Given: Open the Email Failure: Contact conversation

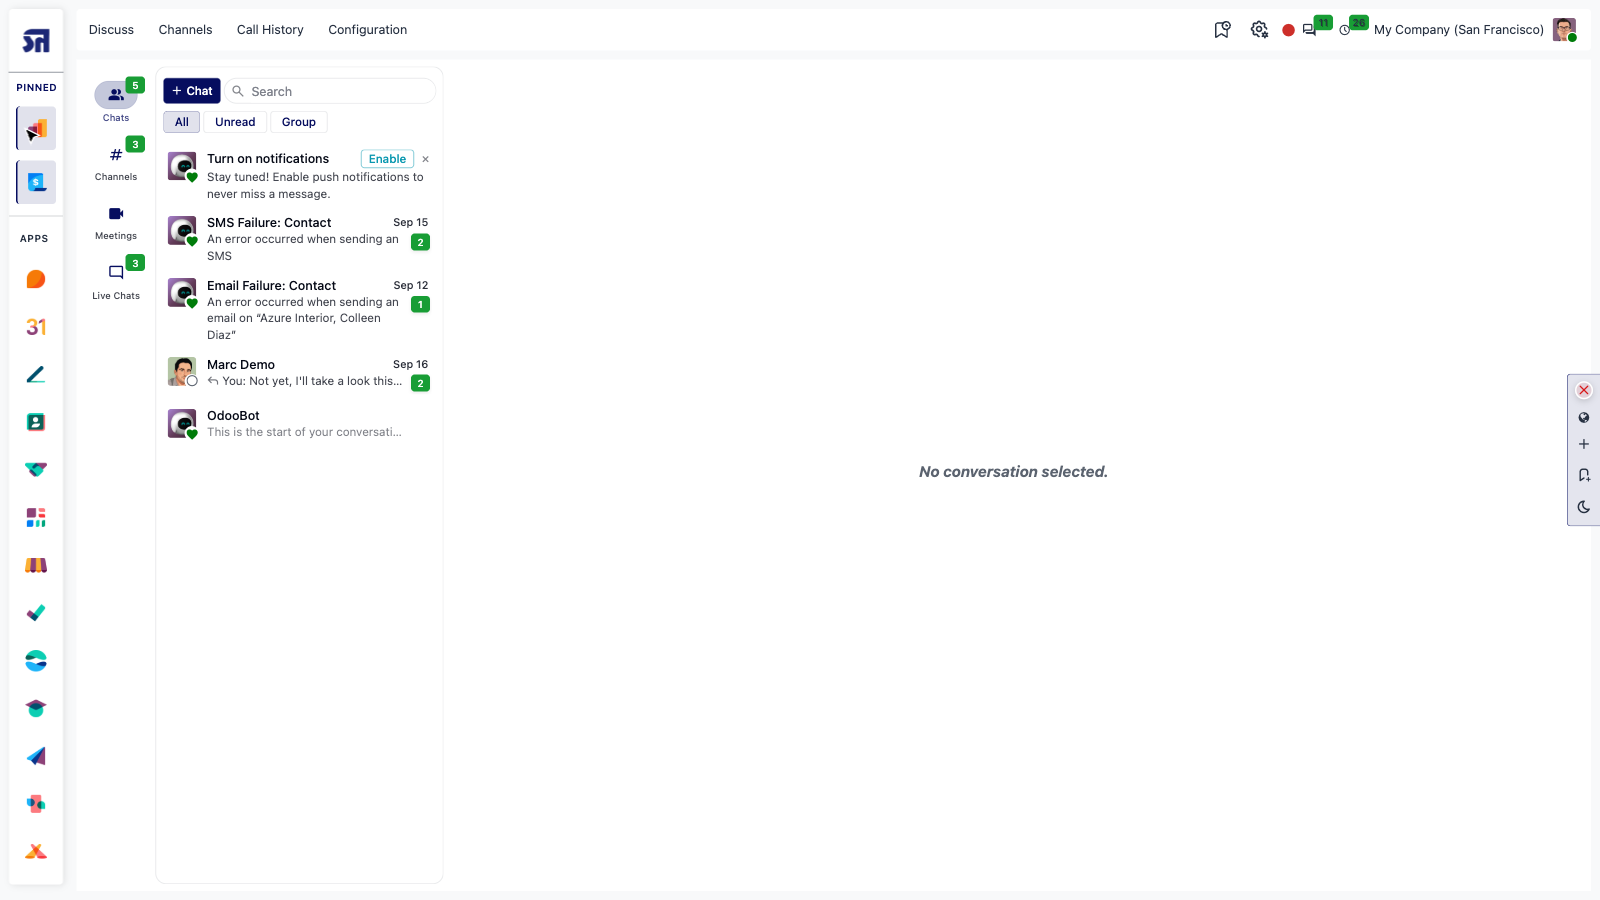Looking at the screenshot, I should 299,310.
